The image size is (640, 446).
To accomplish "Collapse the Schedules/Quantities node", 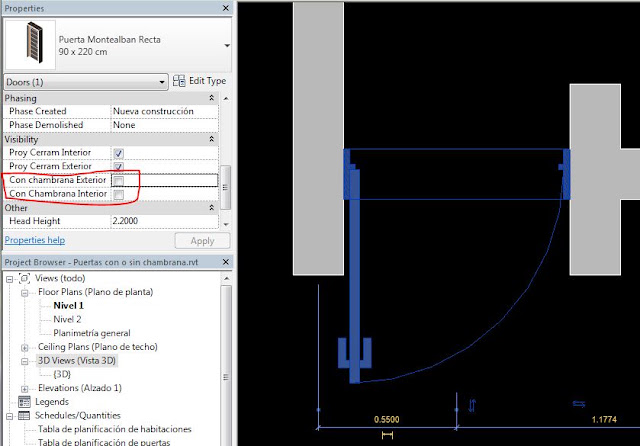I will click(x=9, y=417).
